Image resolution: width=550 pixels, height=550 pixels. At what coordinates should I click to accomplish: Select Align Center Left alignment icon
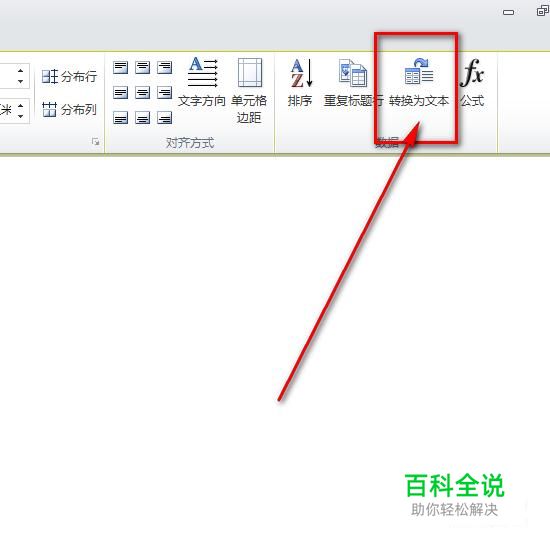120,93
